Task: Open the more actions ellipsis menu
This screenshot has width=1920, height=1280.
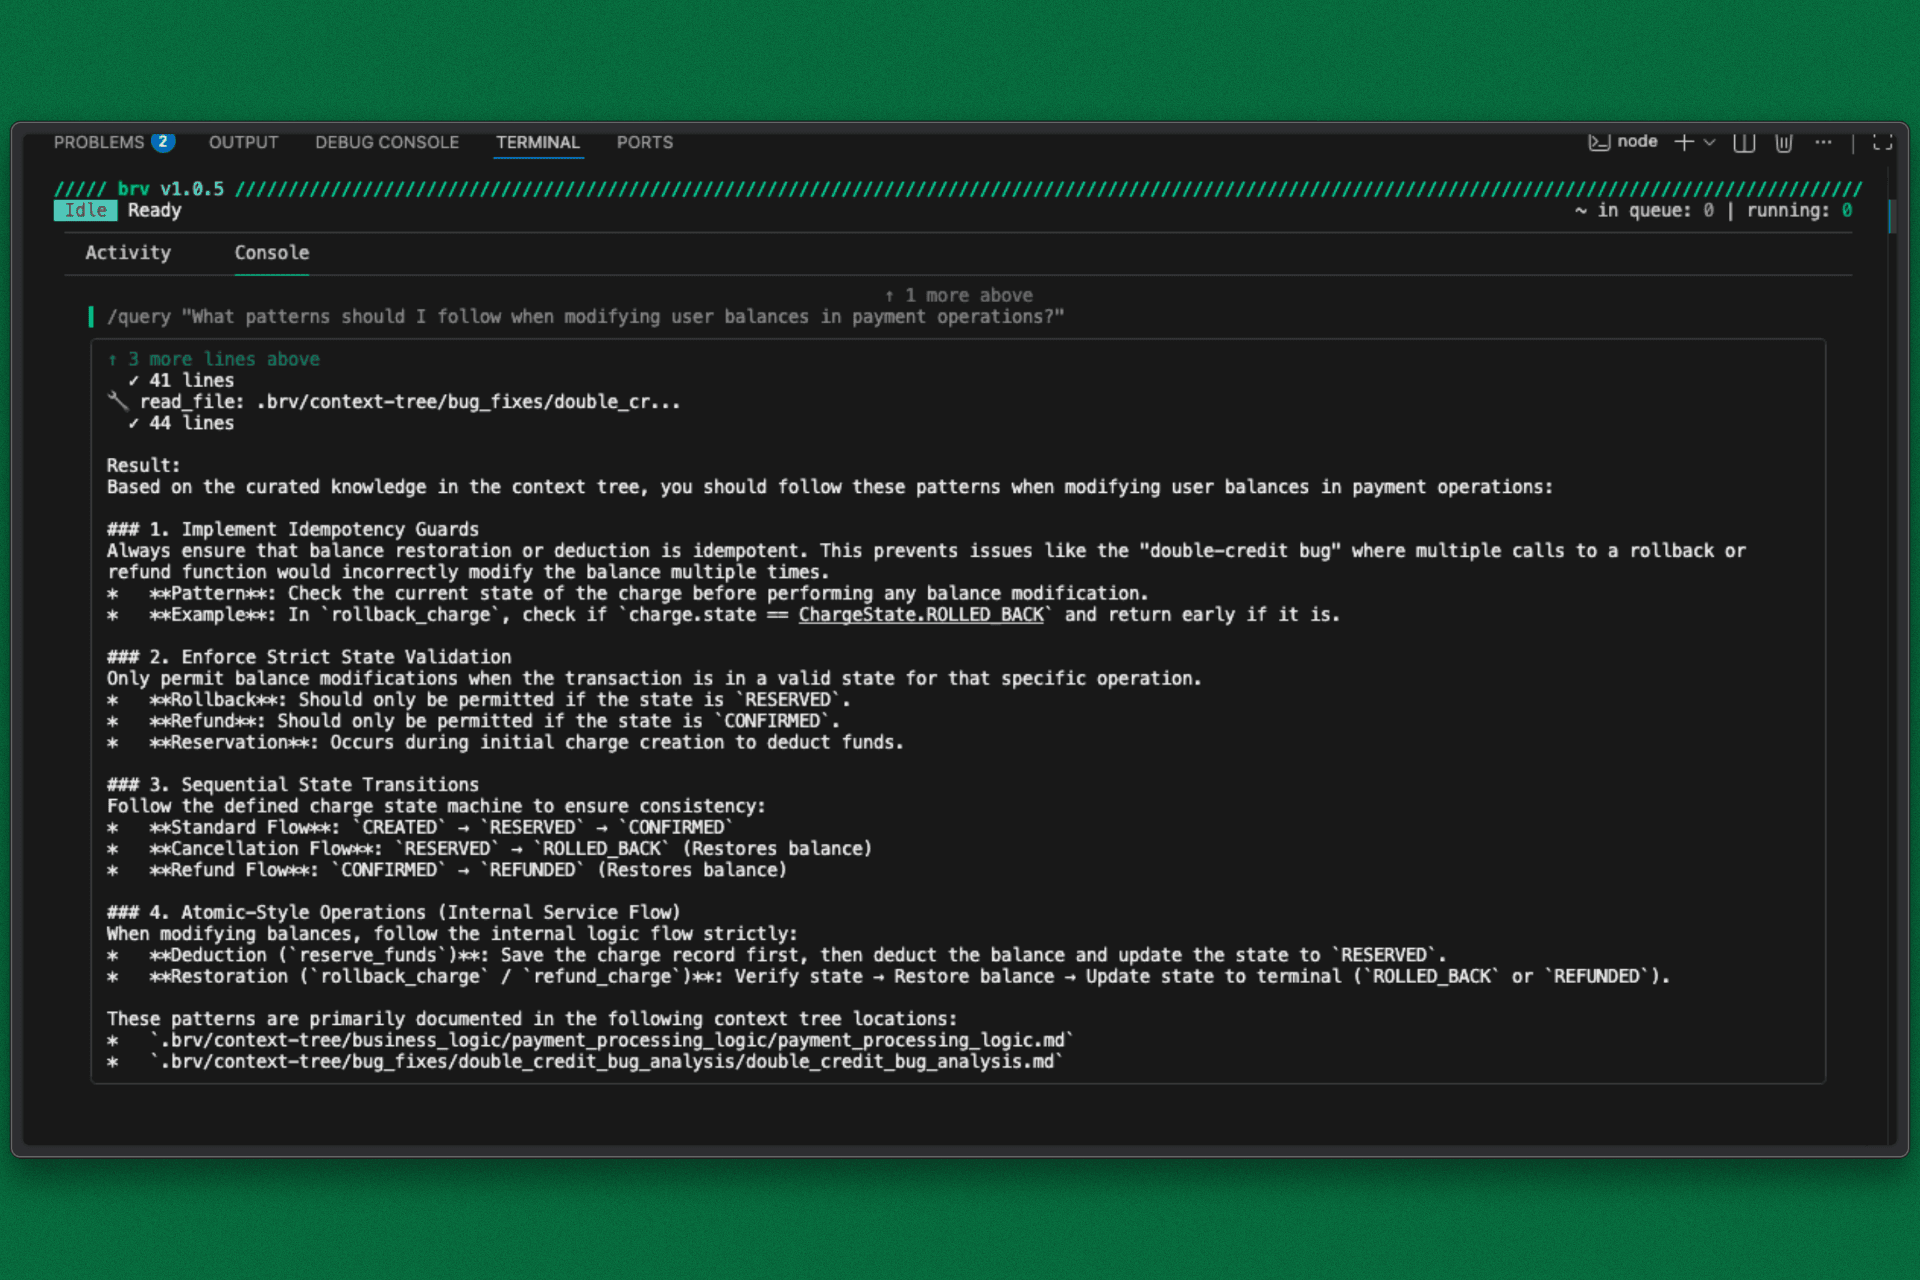Action: tap(1823, 142)
